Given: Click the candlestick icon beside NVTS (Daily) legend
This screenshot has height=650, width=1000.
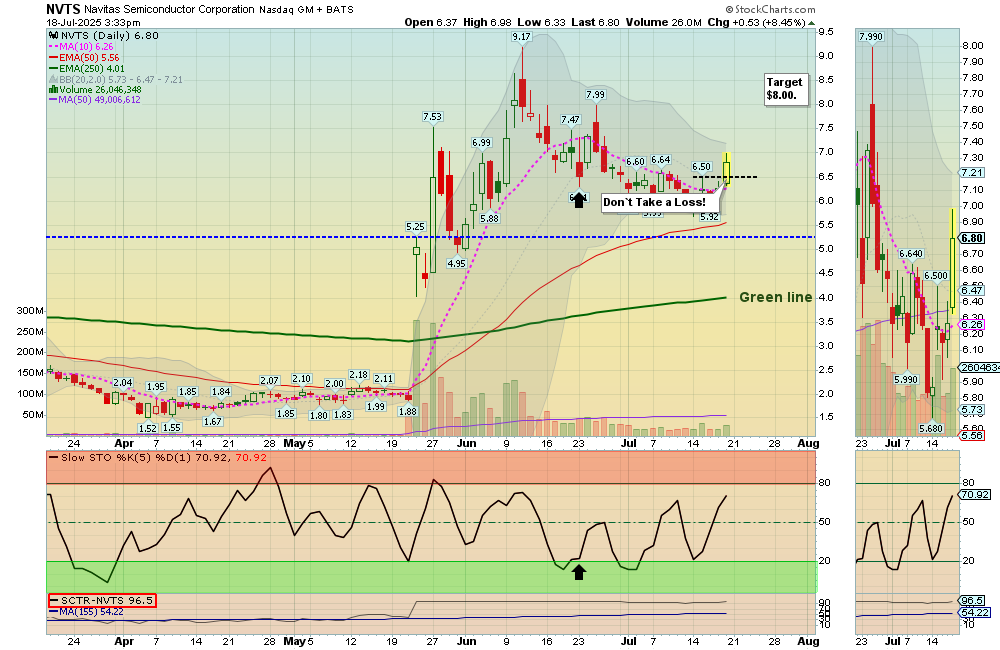Looking at the screenshot, I should coord(54,36).
